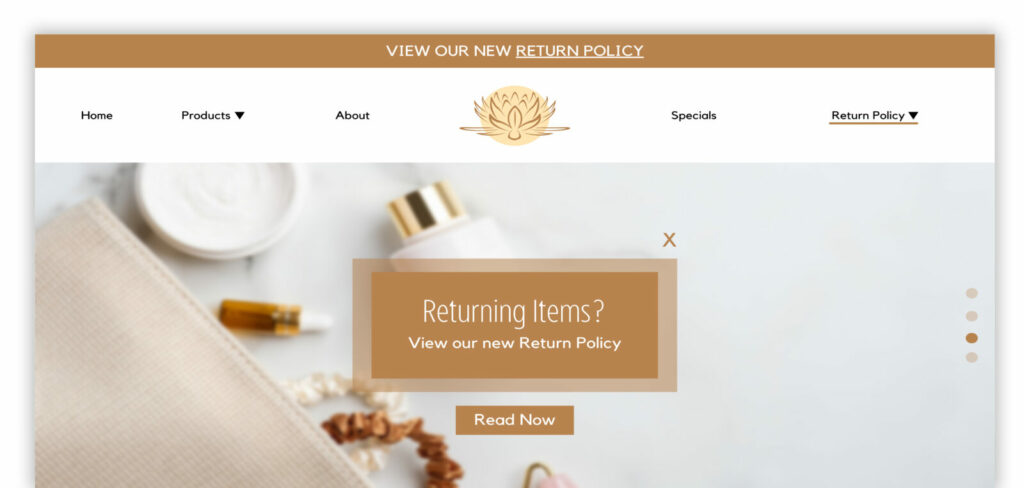Close the Returning Items popup with X

[669, 240]
